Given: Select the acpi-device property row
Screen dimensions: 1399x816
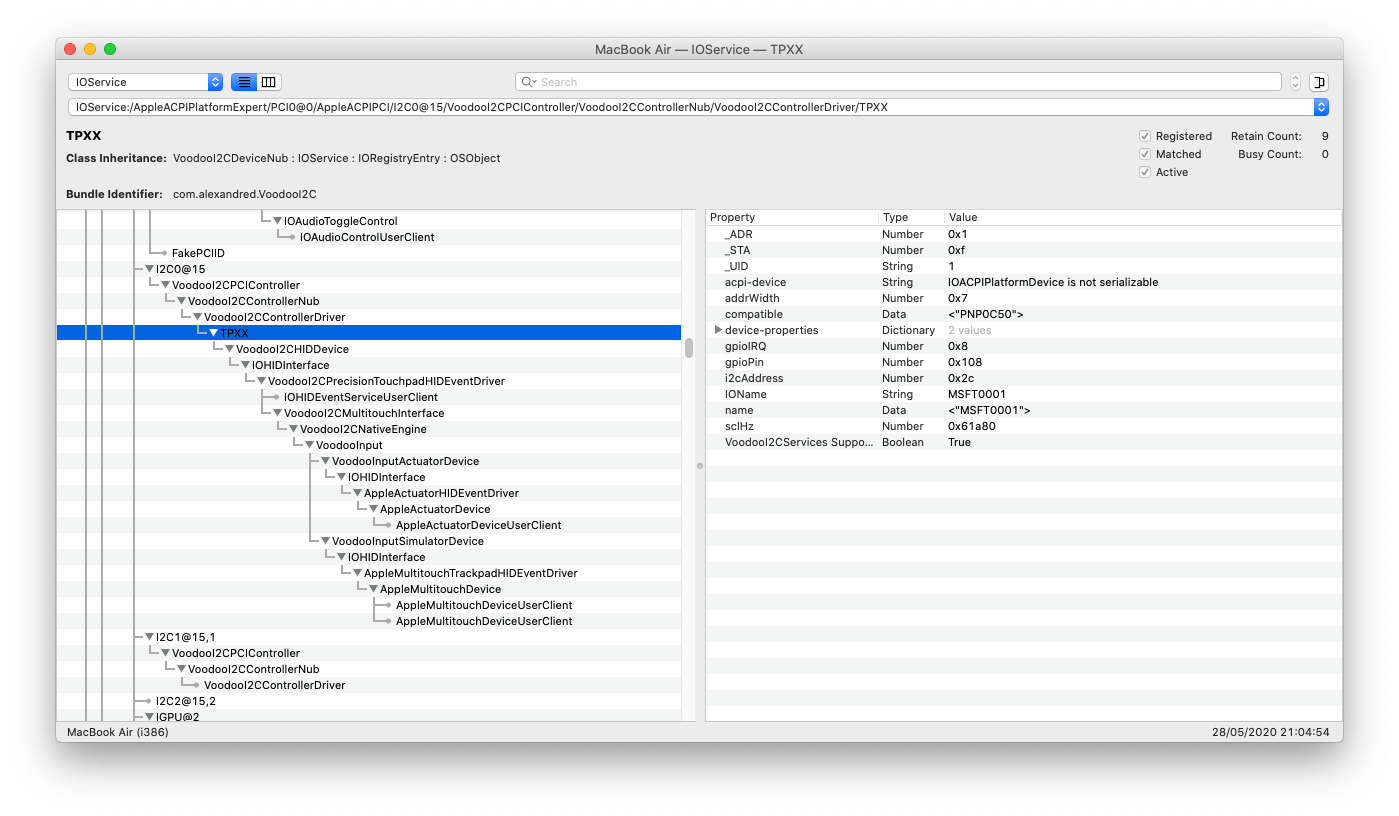Looking at the screenshot, I should [x=1023, y=282].
